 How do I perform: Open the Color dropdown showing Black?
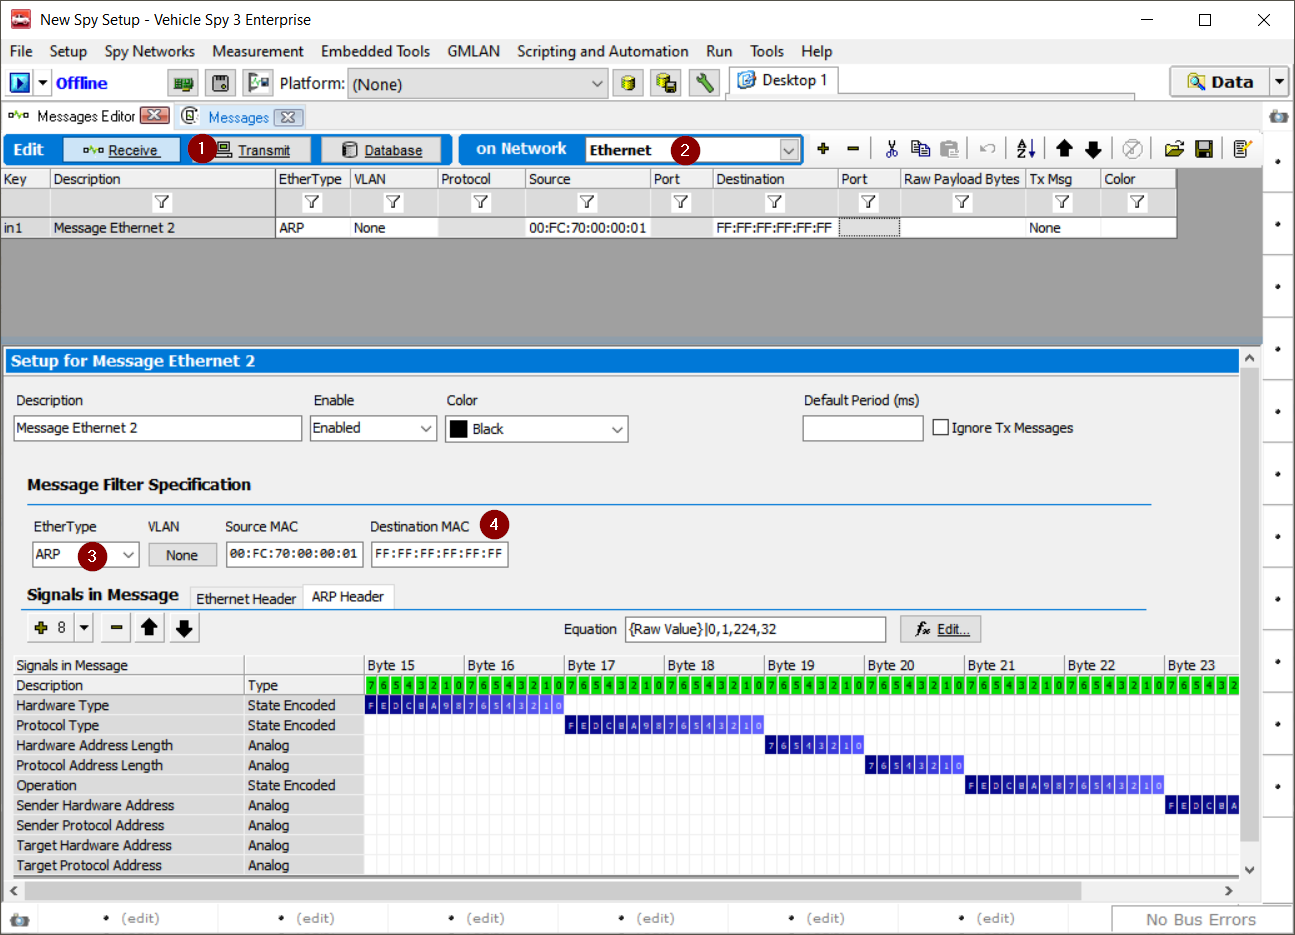pyautogui.click(x=536, y=429)
